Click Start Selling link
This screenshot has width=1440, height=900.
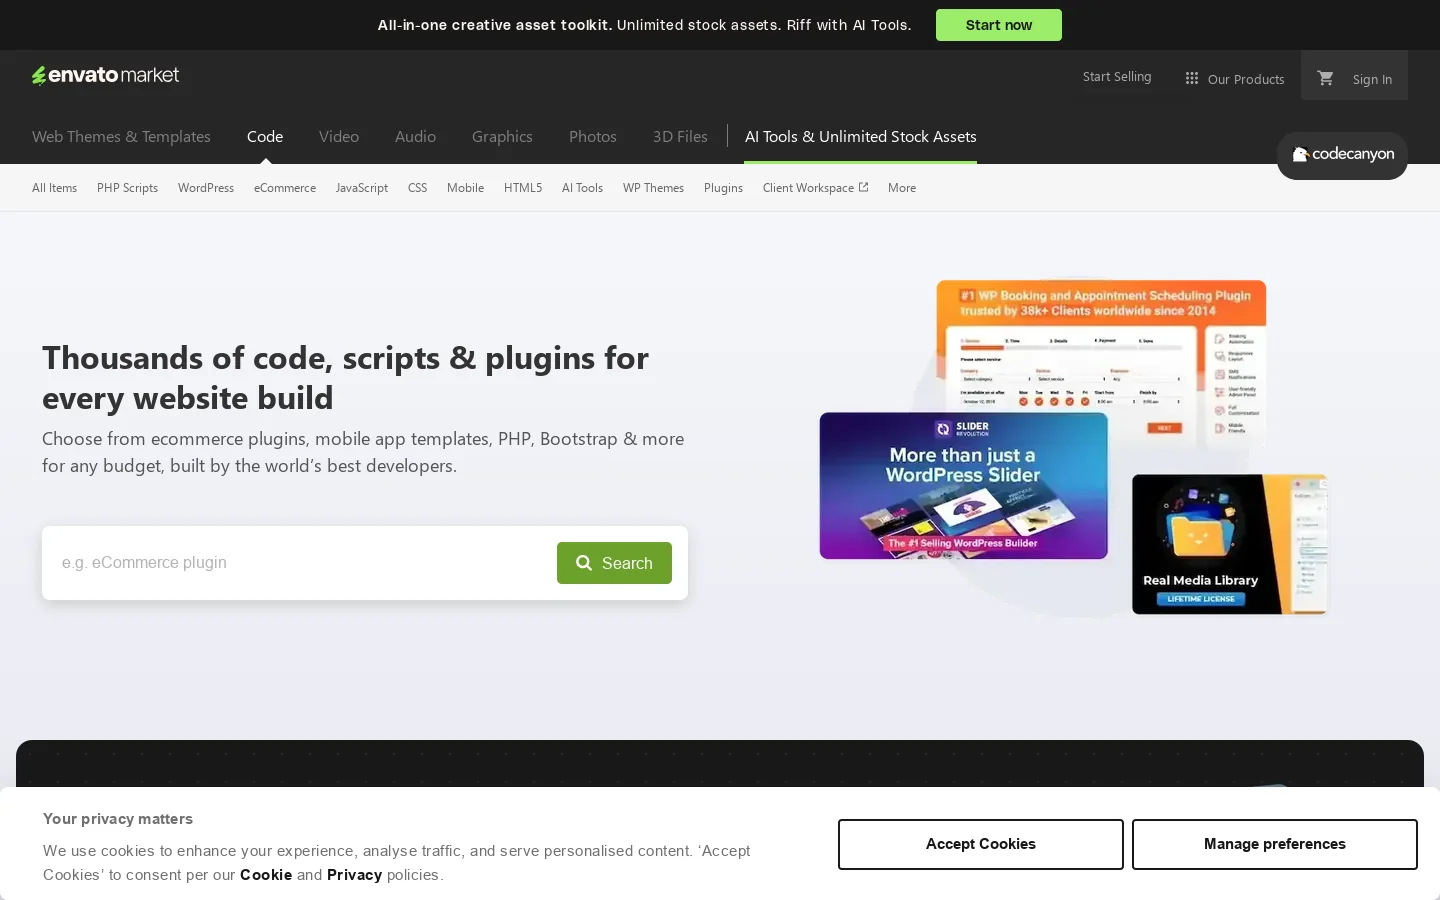tap(1117, 77)
